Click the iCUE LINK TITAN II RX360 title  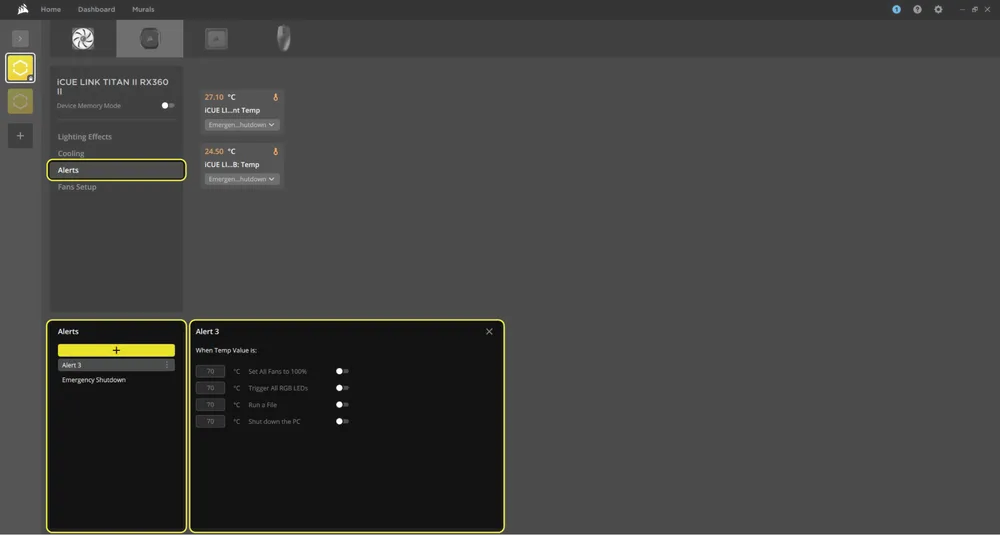click(x=112, y=86)
